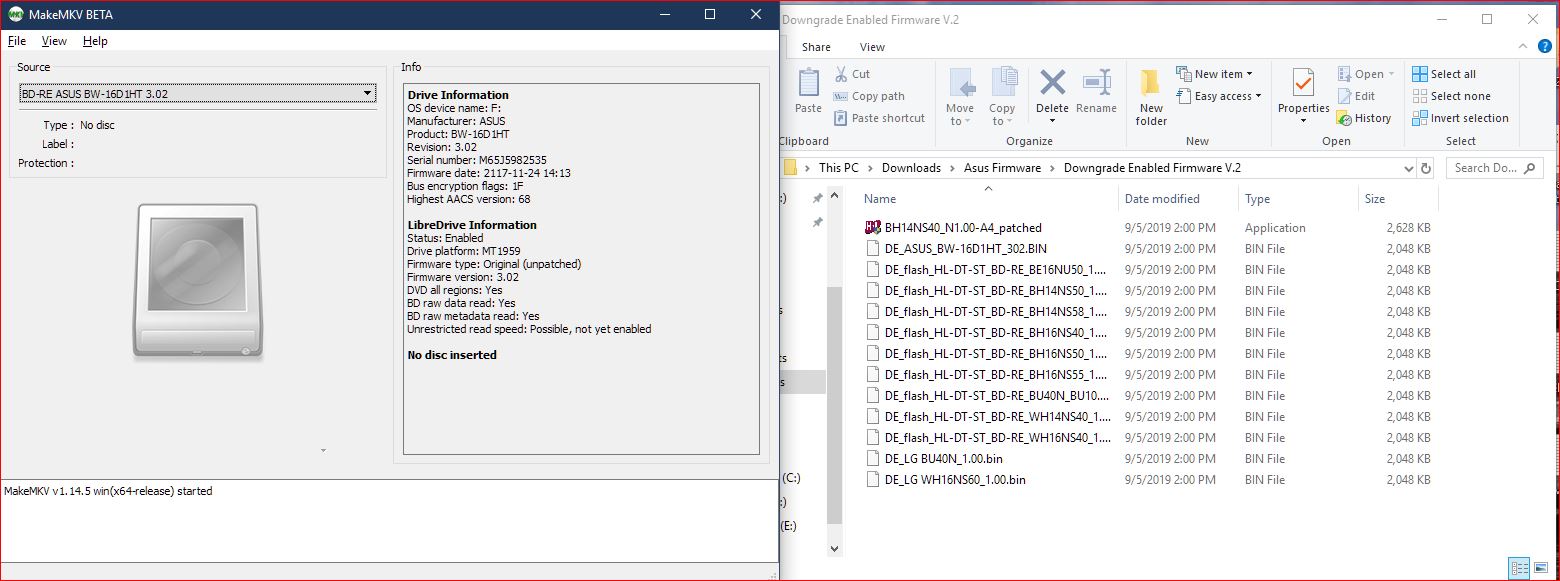Screen dimensions: 1560x581
Task: Click the Explorer refresh button
Action: (x=1427, y=168)
